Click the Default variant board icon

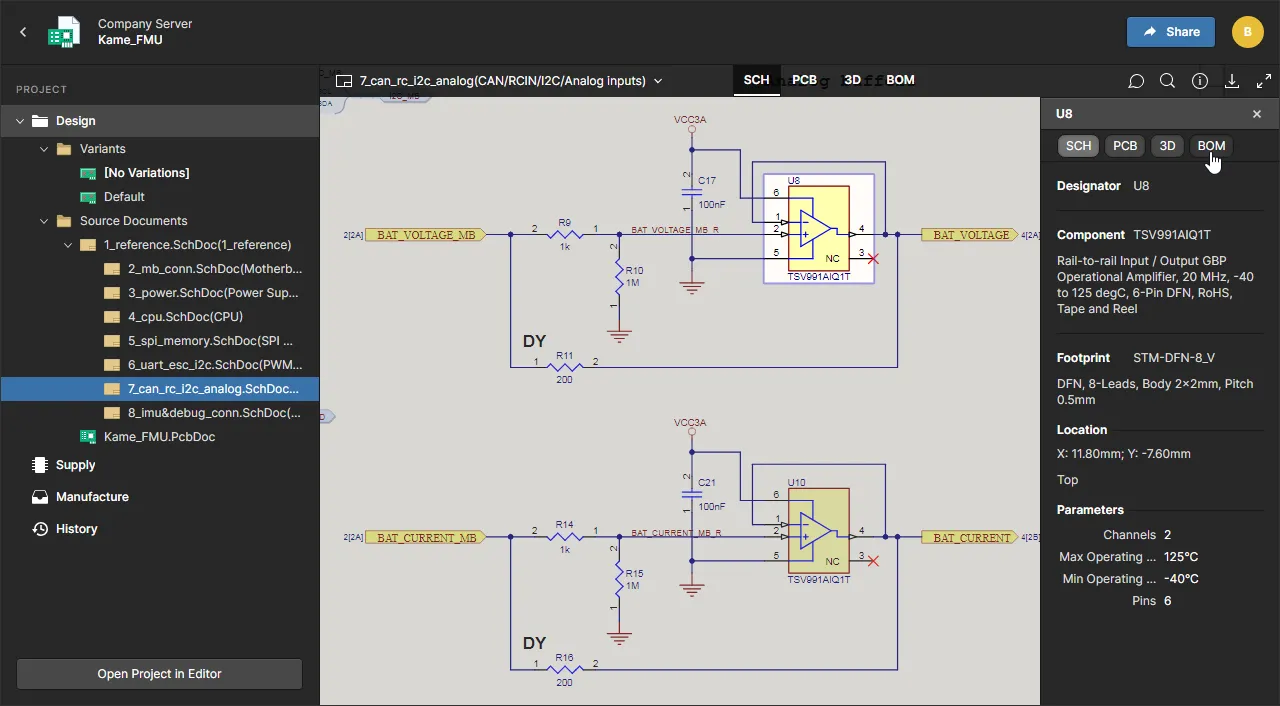coord(88,197)
